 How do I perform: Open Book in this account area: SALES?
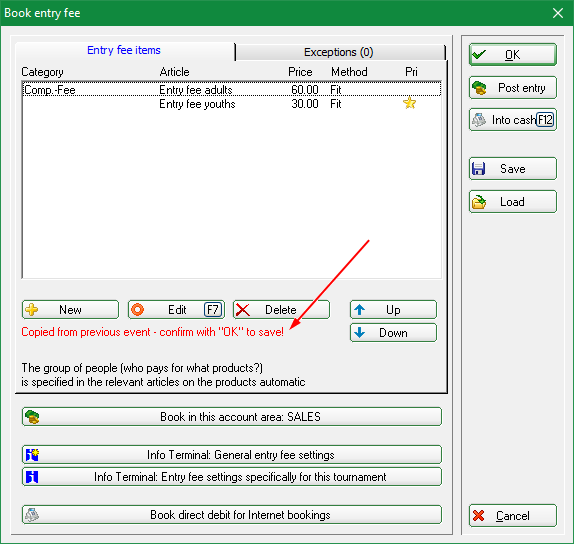(x=232, y=417)
